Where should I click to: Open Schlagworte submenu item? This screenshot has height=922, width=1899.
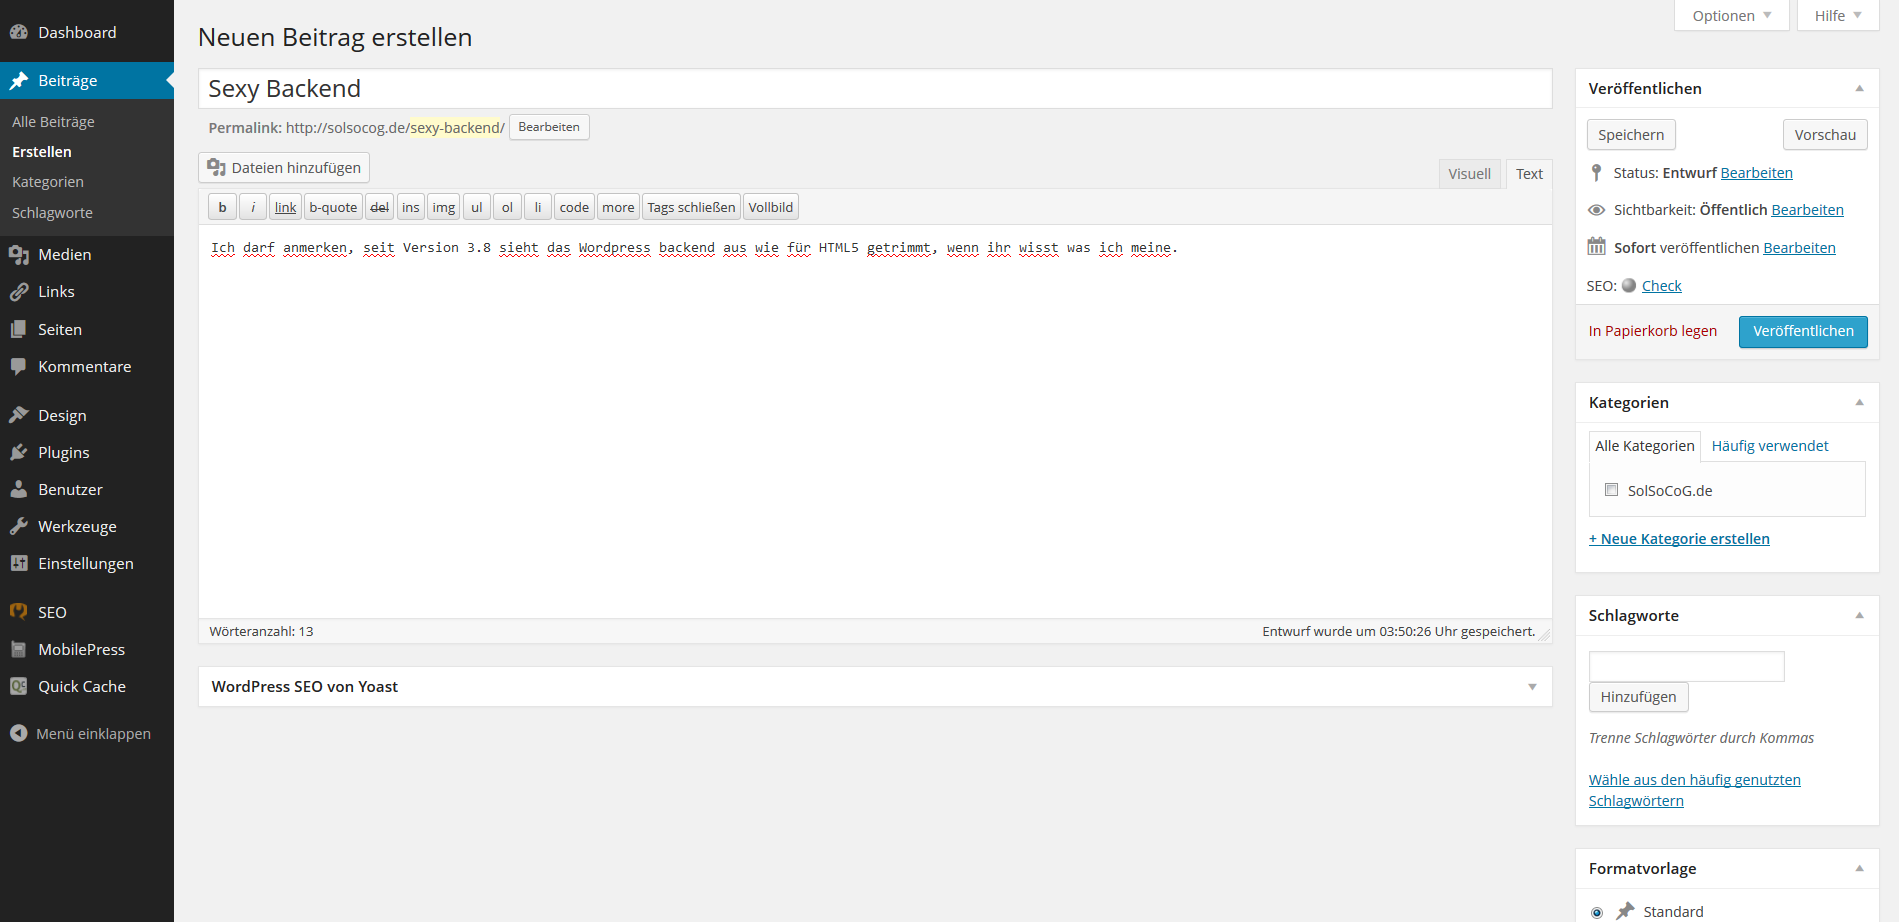point(52,213)
